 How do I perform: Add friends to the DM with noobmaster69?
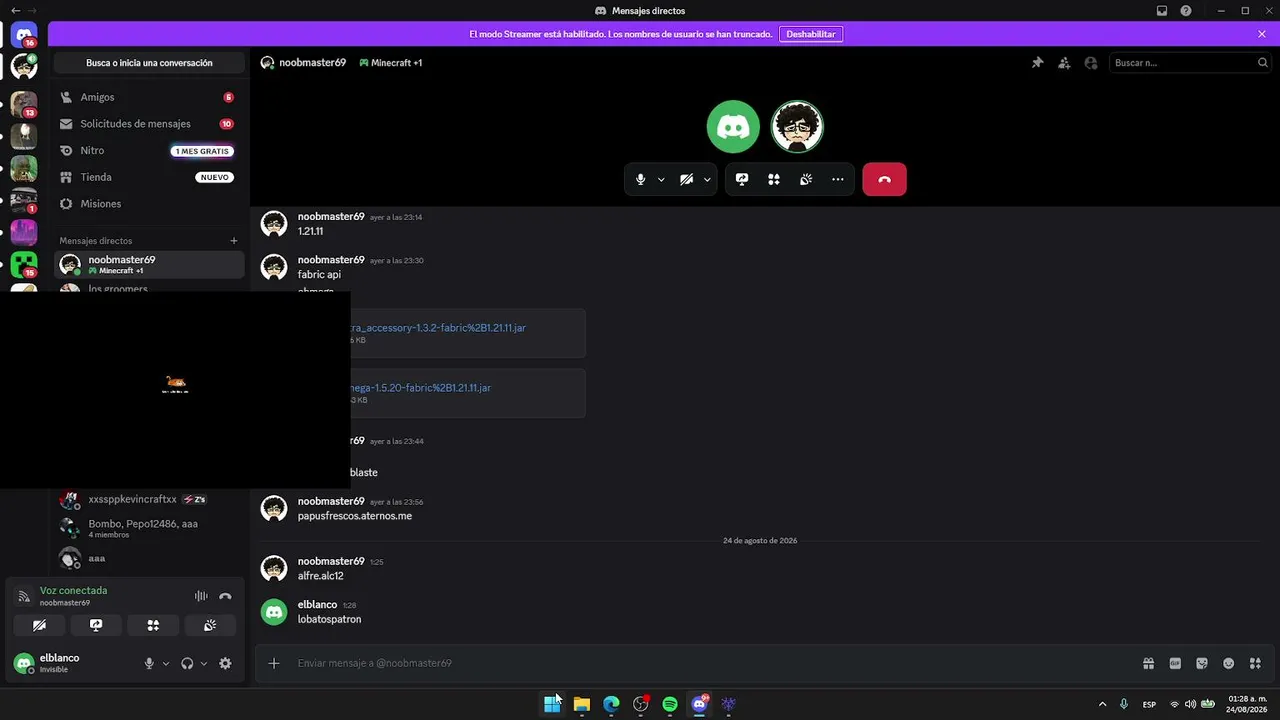[1064, 63]
